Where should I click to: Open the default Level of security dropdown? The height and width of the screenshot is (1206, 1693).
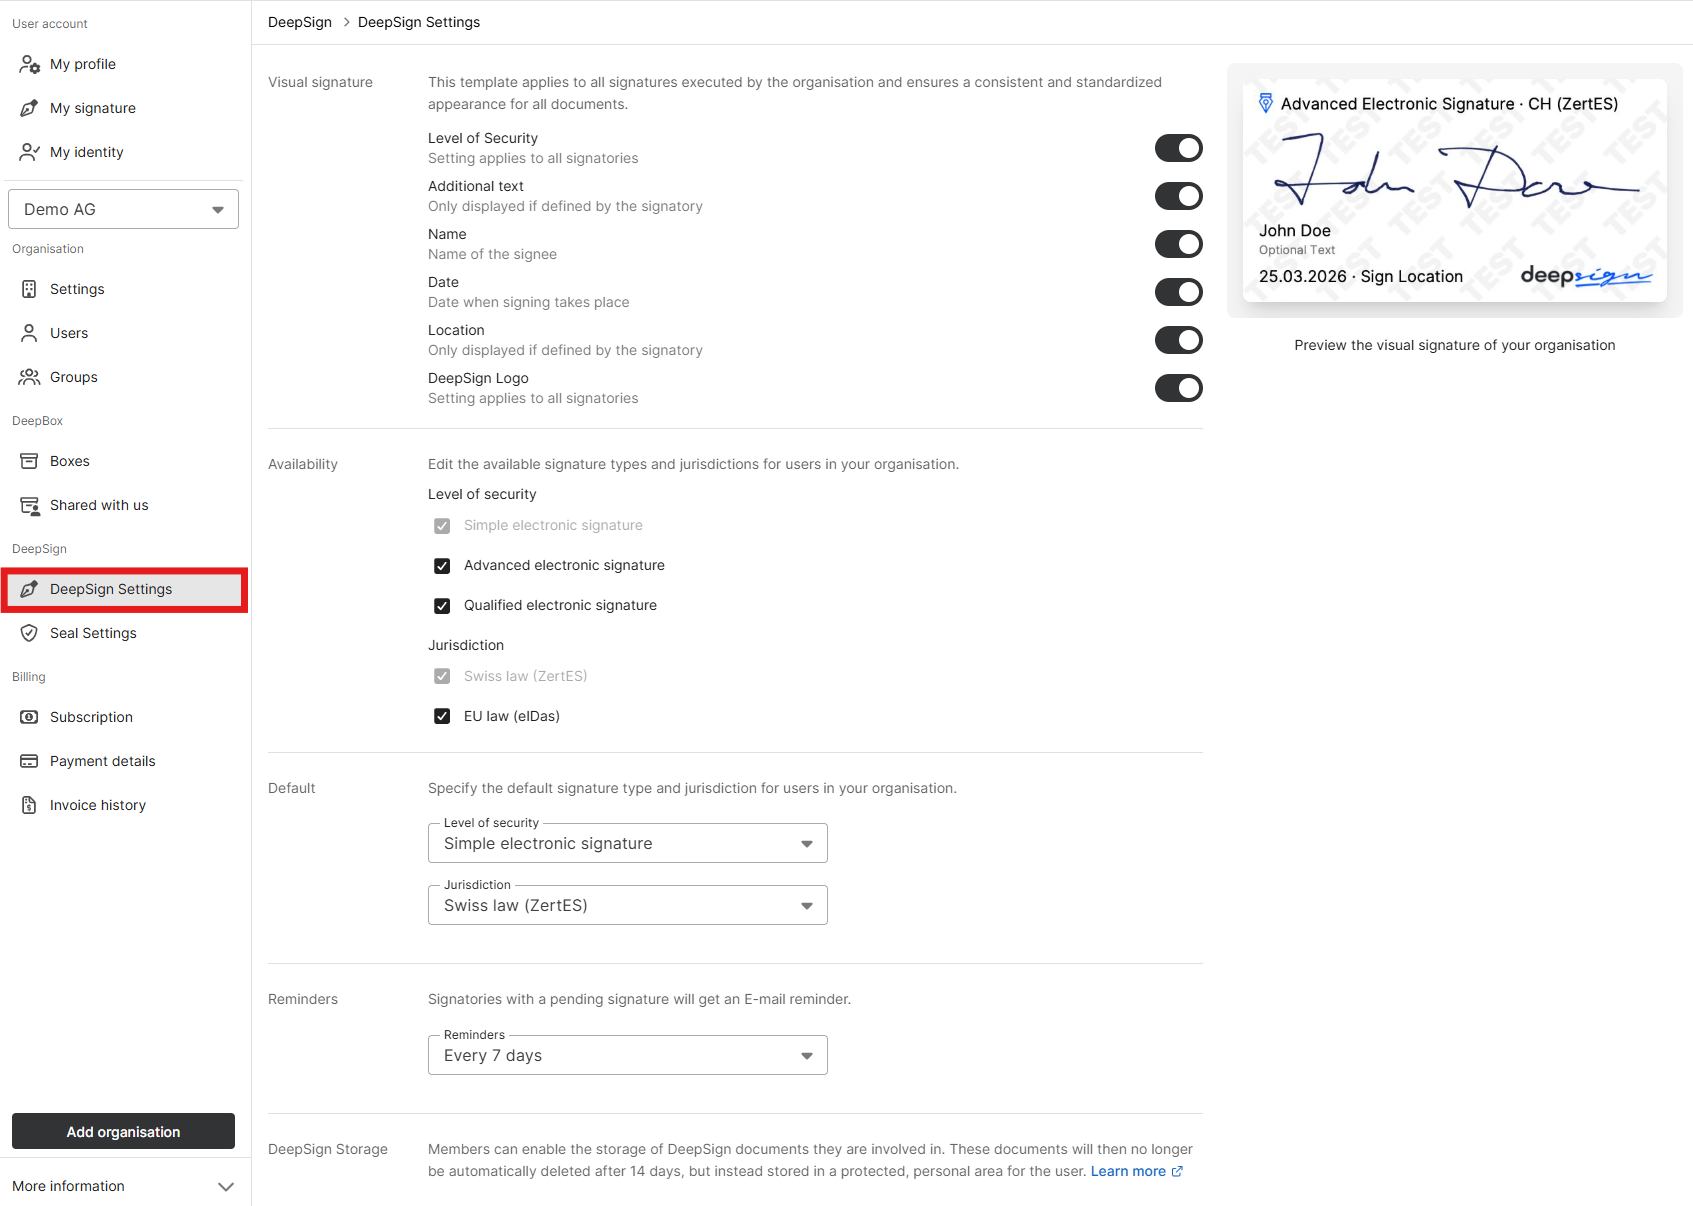pos(627,844)
